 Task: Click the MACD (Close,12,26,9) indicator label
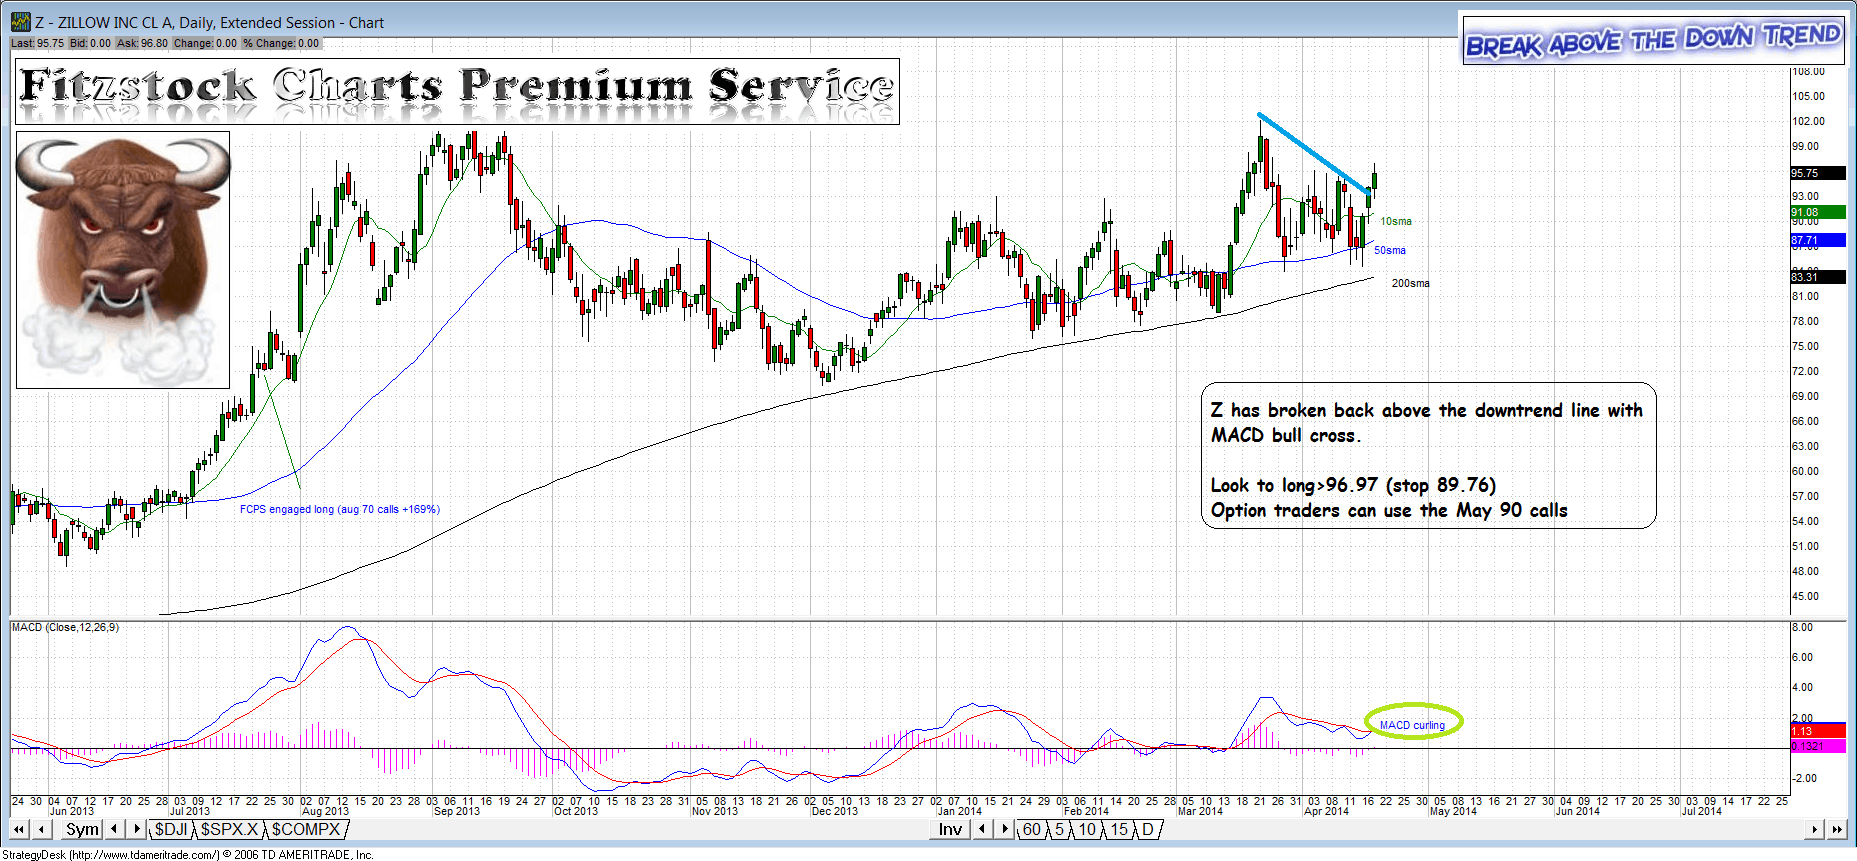coord(65,627)
